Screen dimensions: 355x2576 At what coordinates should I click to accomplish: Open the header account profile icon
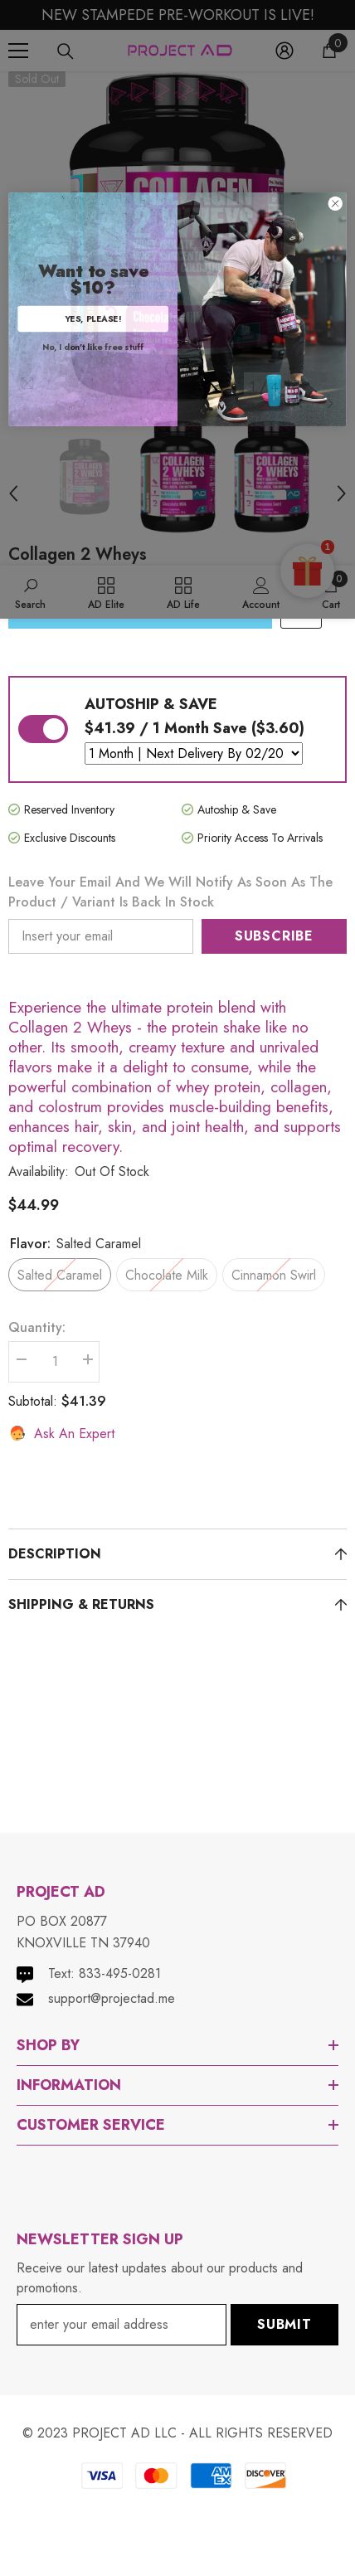click(284, 50)
